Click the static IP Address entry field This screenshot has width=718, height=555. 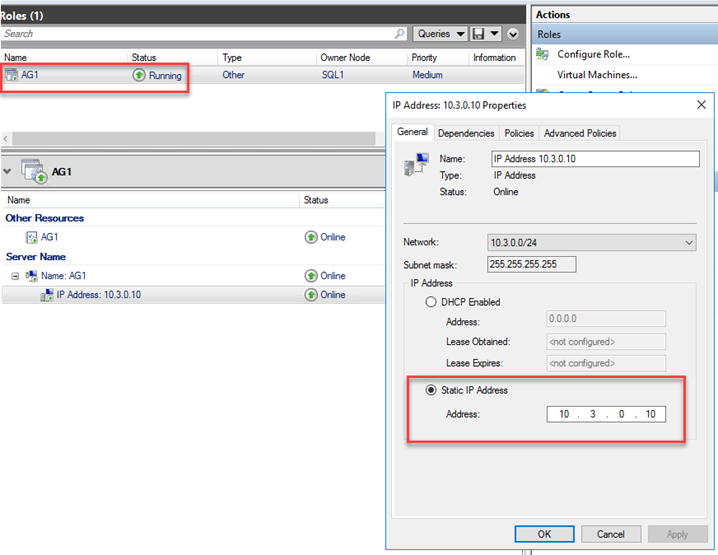606,414
